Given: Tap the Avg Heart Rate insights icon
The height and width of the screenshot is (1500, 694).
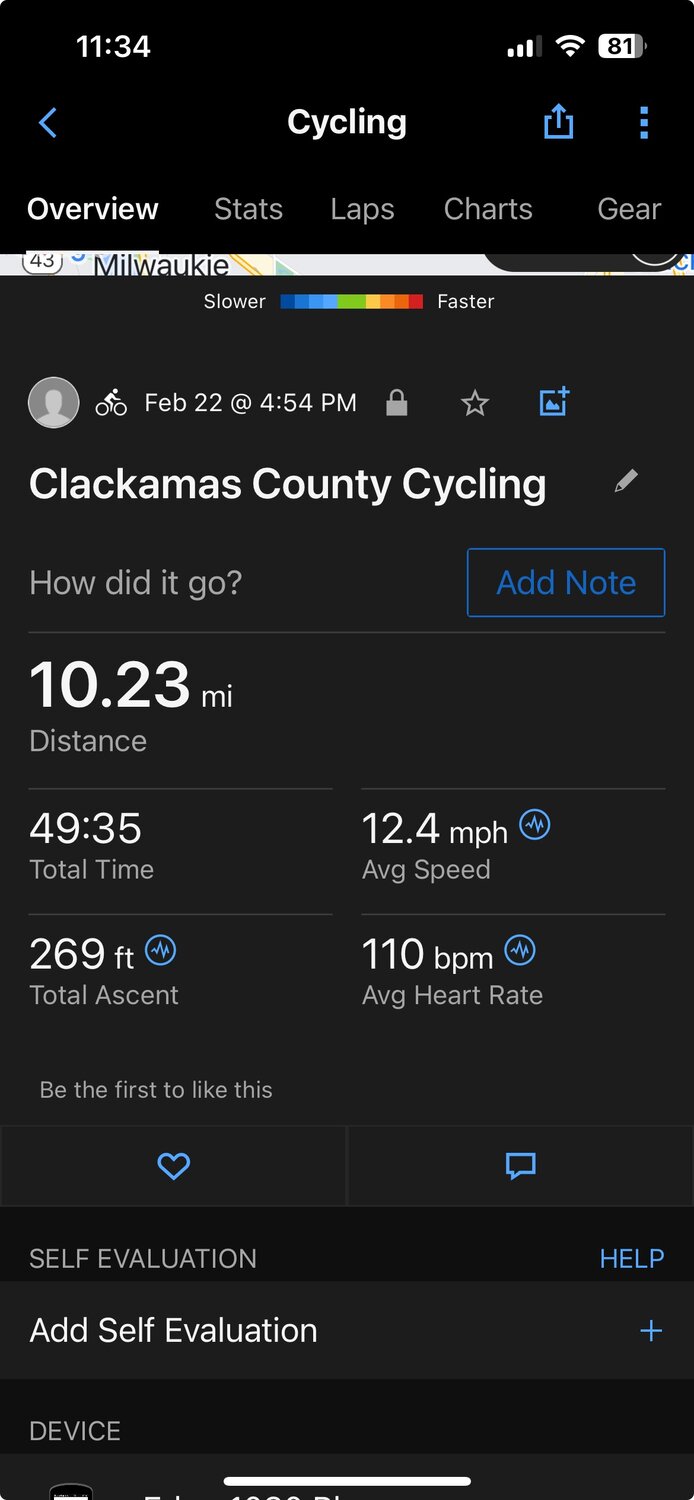Looking at the screenshot, I should pyautogui.click(x=520, y=950).
